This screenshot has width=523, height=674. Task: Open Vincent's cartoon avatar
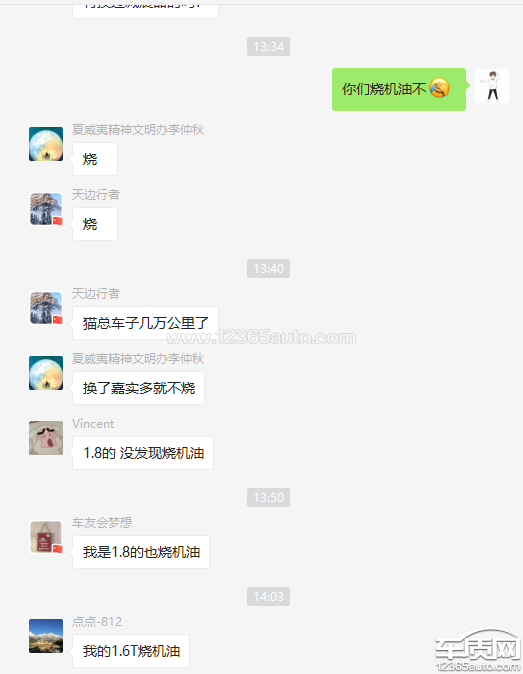(x=46, y=438)
